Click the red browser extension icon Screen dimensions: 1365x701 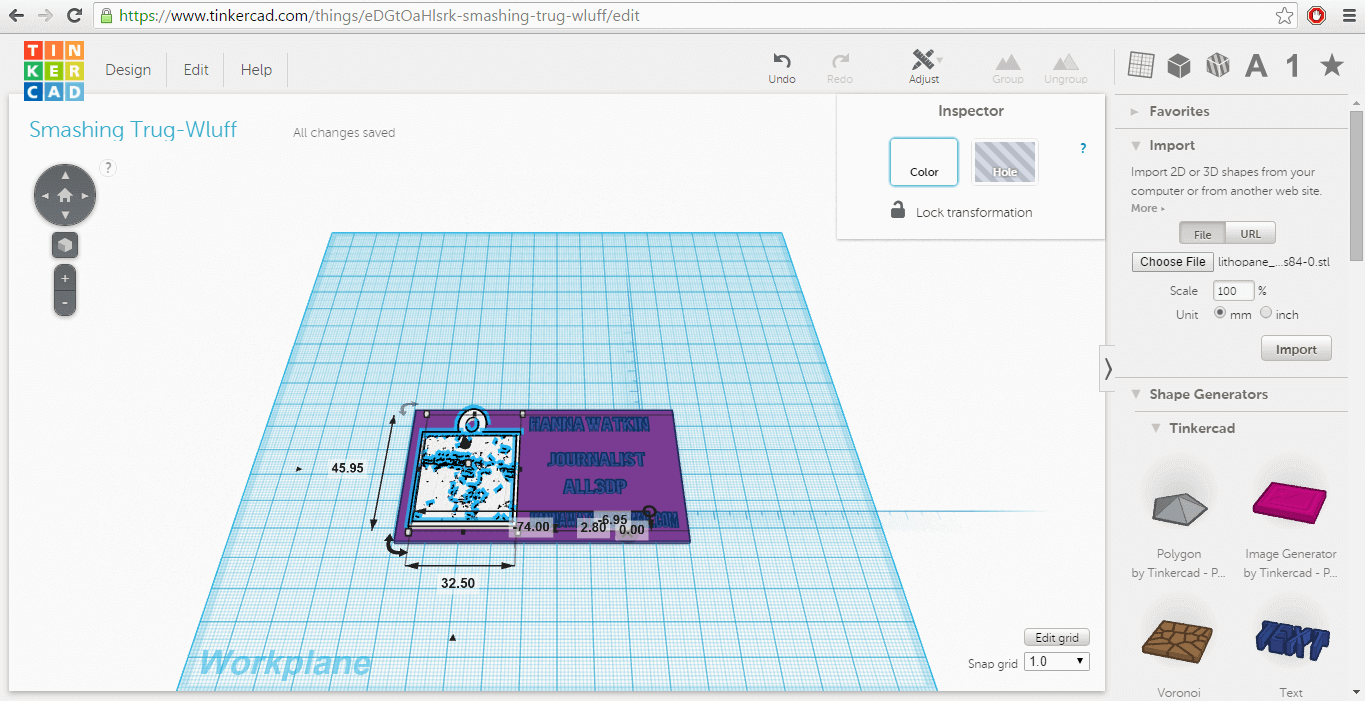coord(1317,15)
